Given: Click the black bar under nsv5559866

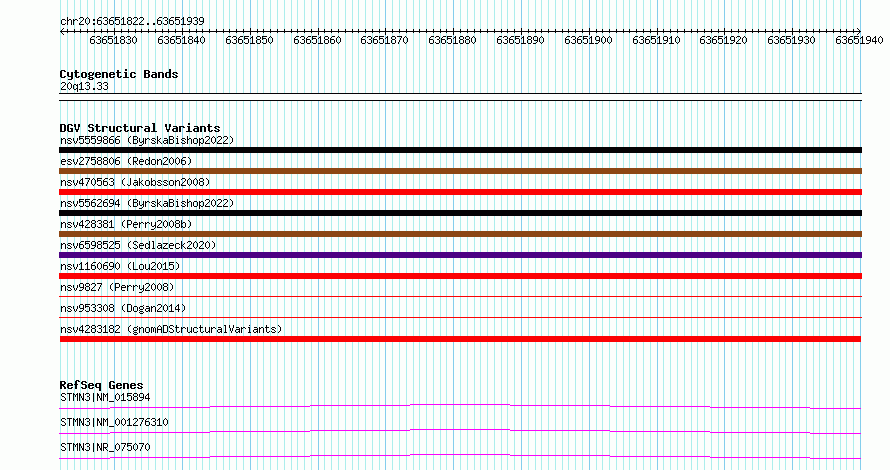Looking at the screenshot, I should pos(460,150).
